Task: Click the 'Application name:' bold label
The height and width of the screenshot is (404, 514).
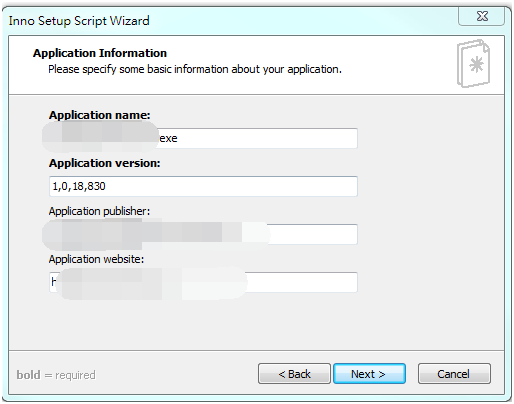Action: pos(100,115)
